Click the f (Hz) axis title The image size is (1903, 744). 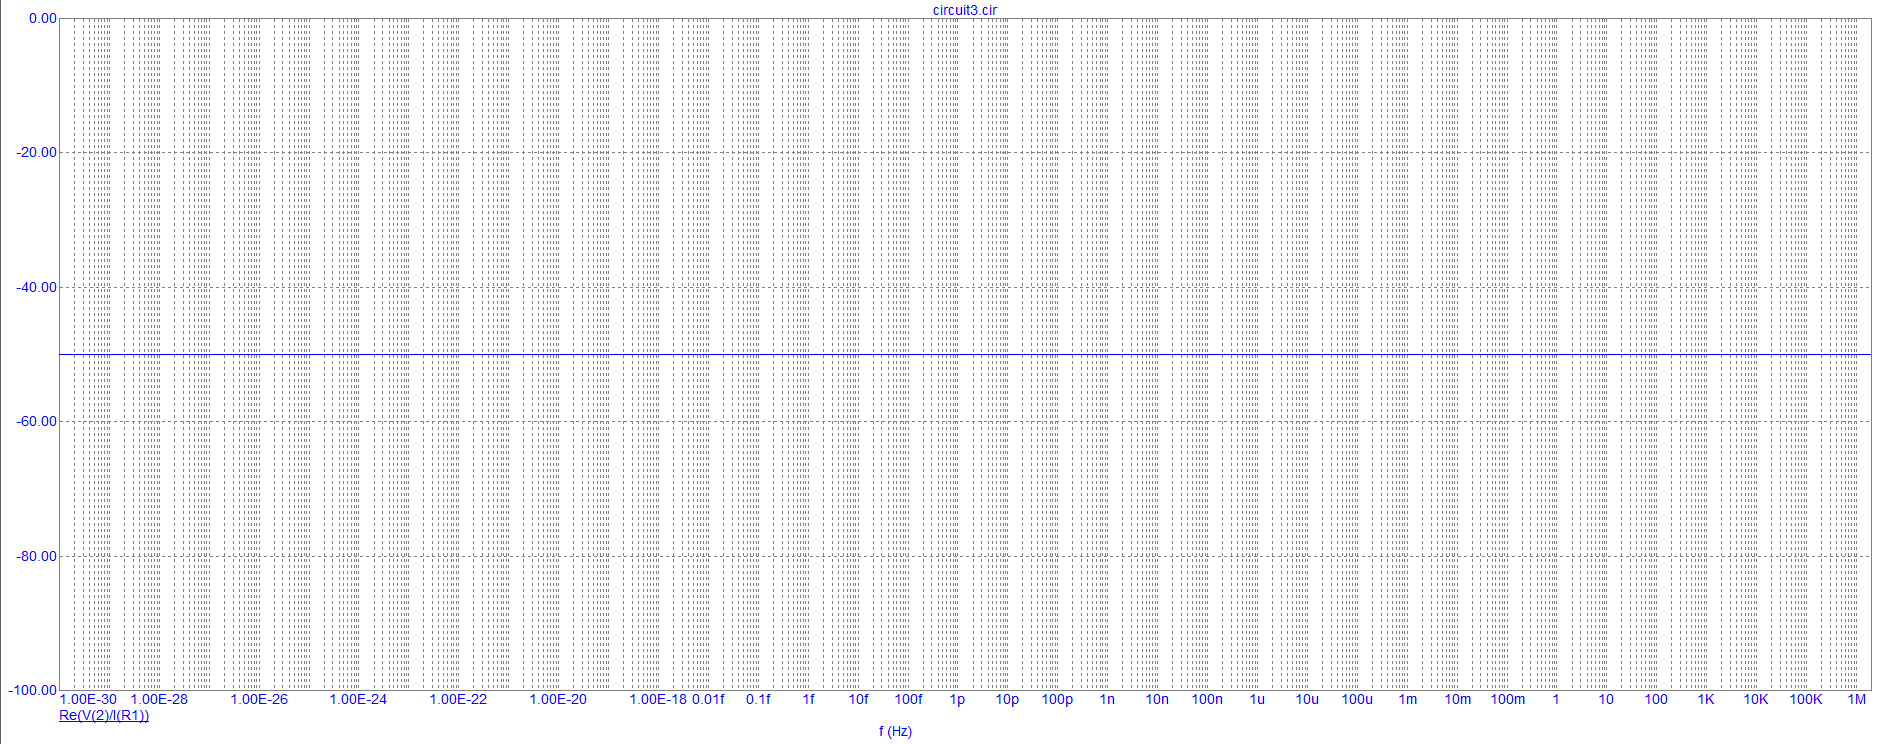click(895, 731)
